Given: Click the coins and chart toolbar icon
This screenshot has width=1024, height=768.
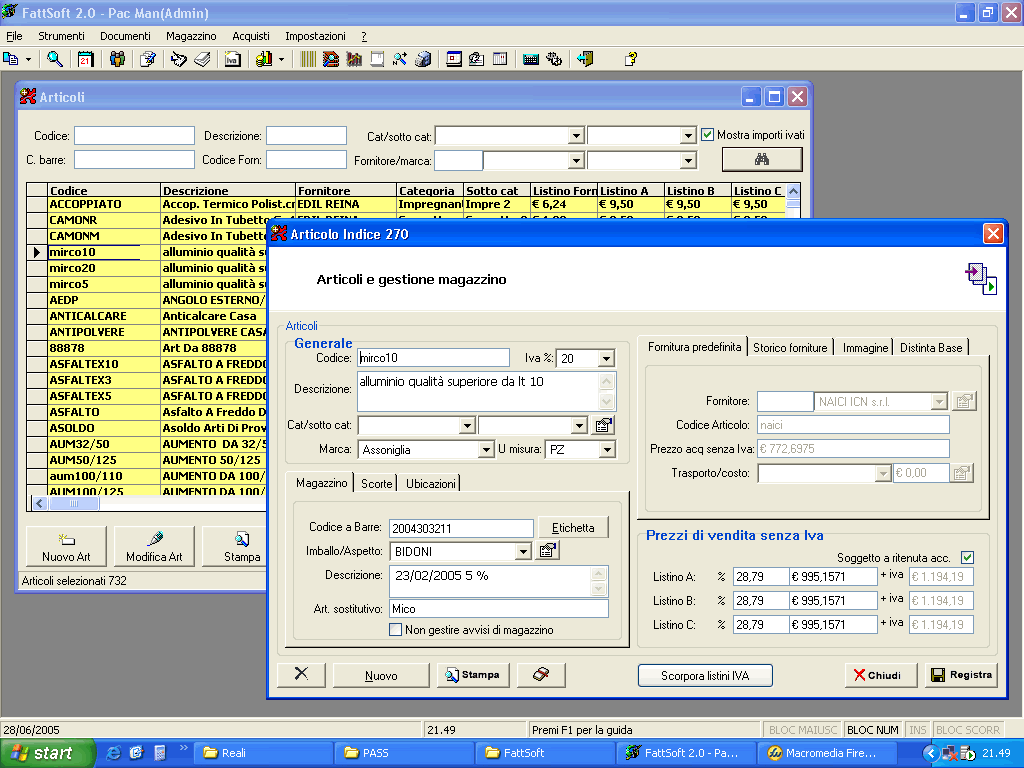Looking at the screenshot, I should click(264, 59).
